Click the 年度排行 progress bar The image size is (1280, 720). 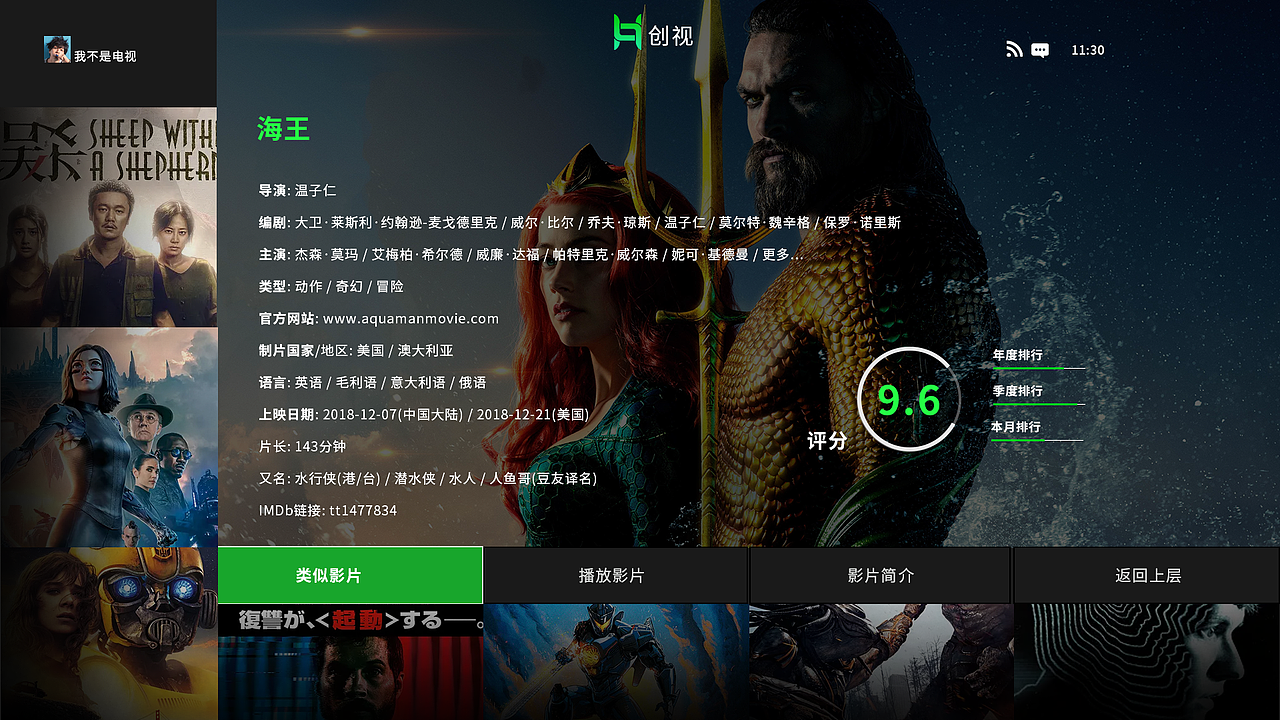1038,368
